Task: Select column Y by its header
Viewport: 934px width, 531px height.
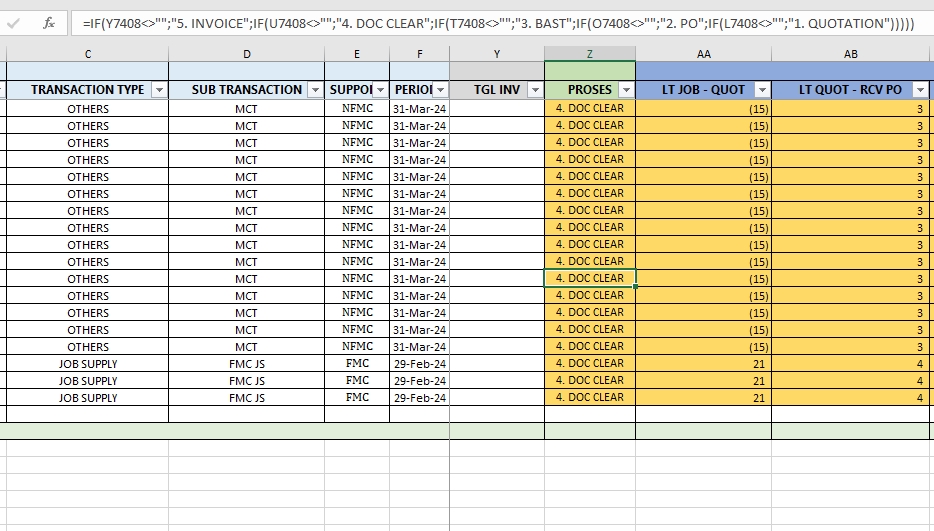Action: click(x=497, y=54)
